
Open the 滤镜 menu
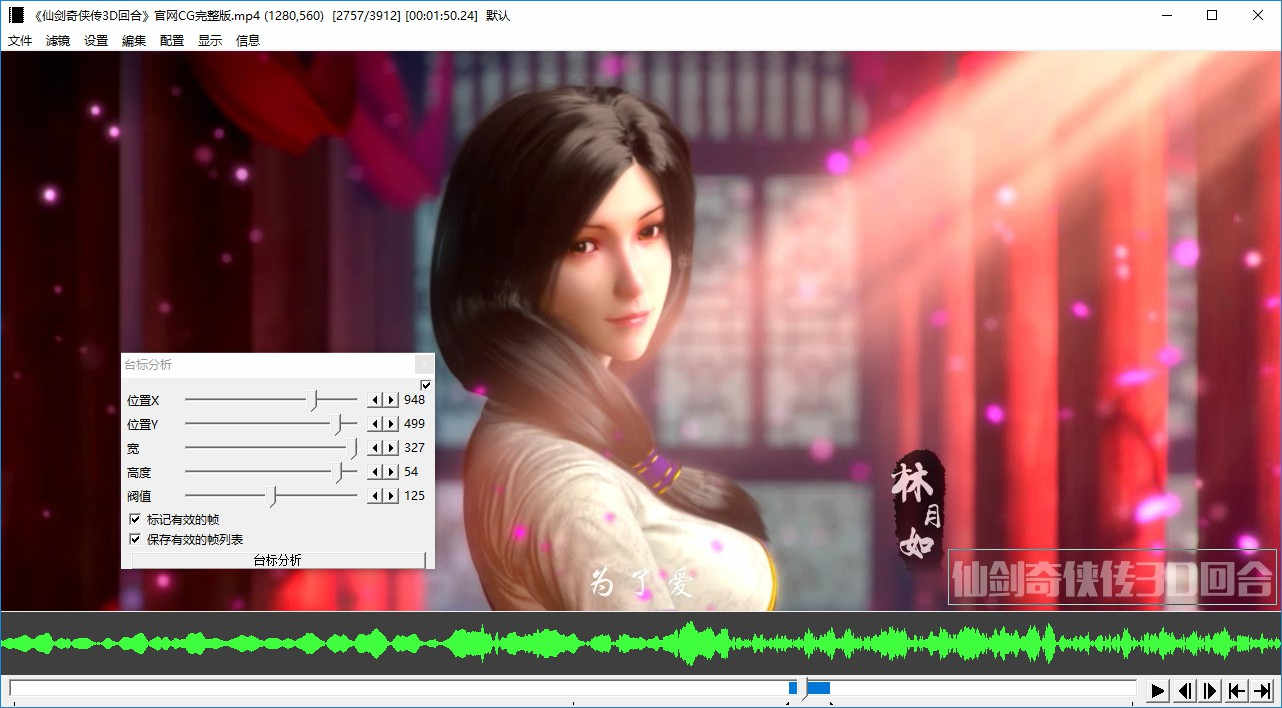[x=58, y=41]
